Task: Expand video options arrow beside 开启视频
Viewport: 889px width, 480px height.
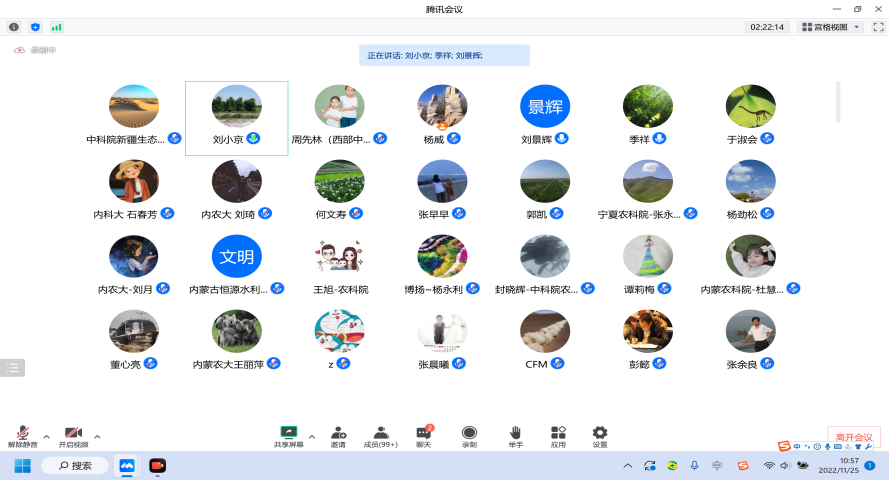Action: tap(97, 436)
